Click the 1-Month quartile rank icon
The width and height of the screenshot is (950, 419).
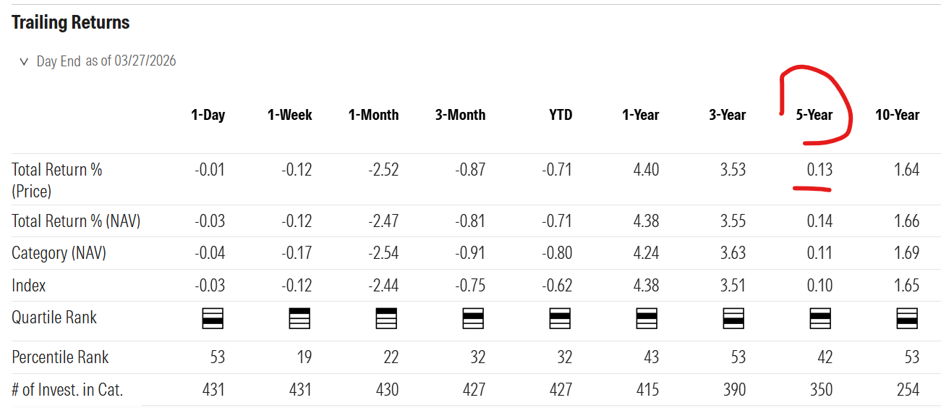coord(386,319)
